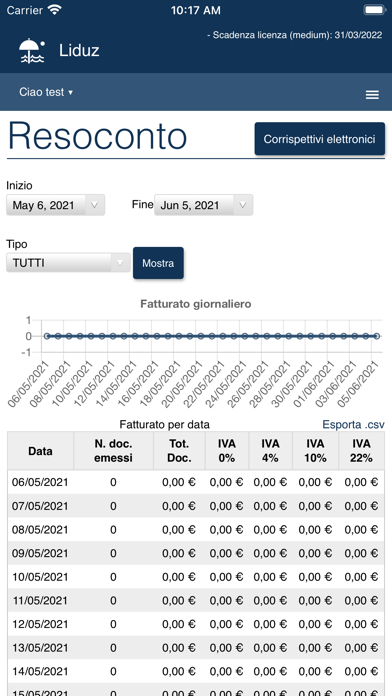Click the Liduz app title
392x696 pixels.
(79, 51)
